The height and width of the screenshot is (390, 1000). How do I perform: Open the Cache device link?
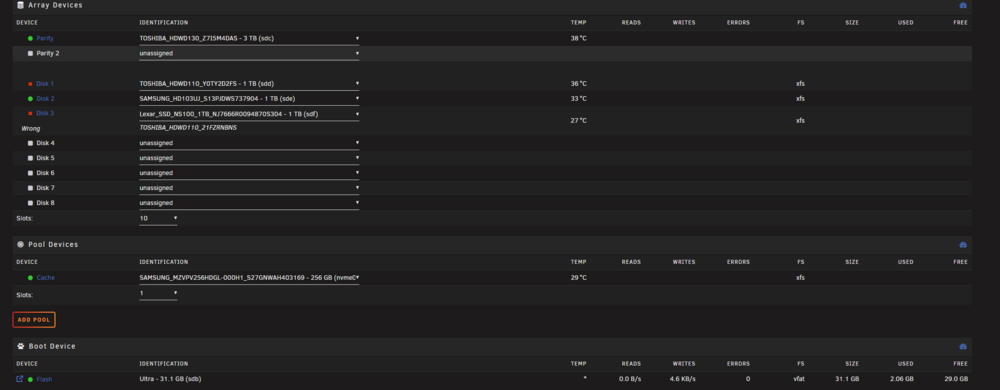45,278
